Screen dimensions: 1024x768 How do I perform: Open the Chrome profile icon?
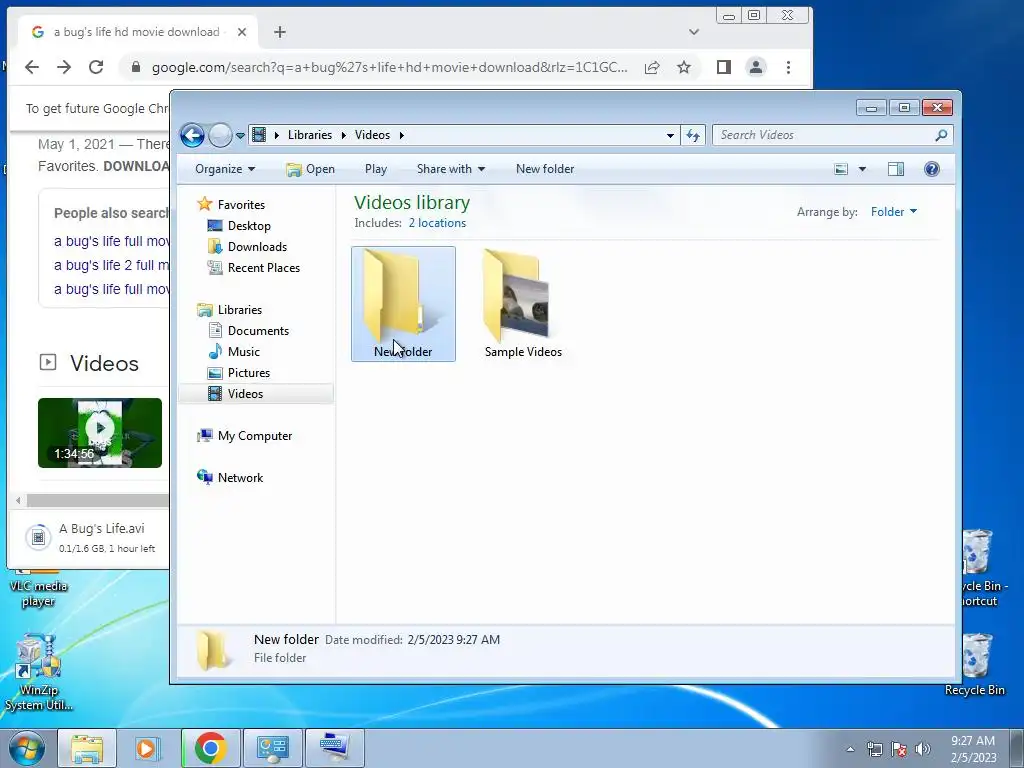coord(756,67)
